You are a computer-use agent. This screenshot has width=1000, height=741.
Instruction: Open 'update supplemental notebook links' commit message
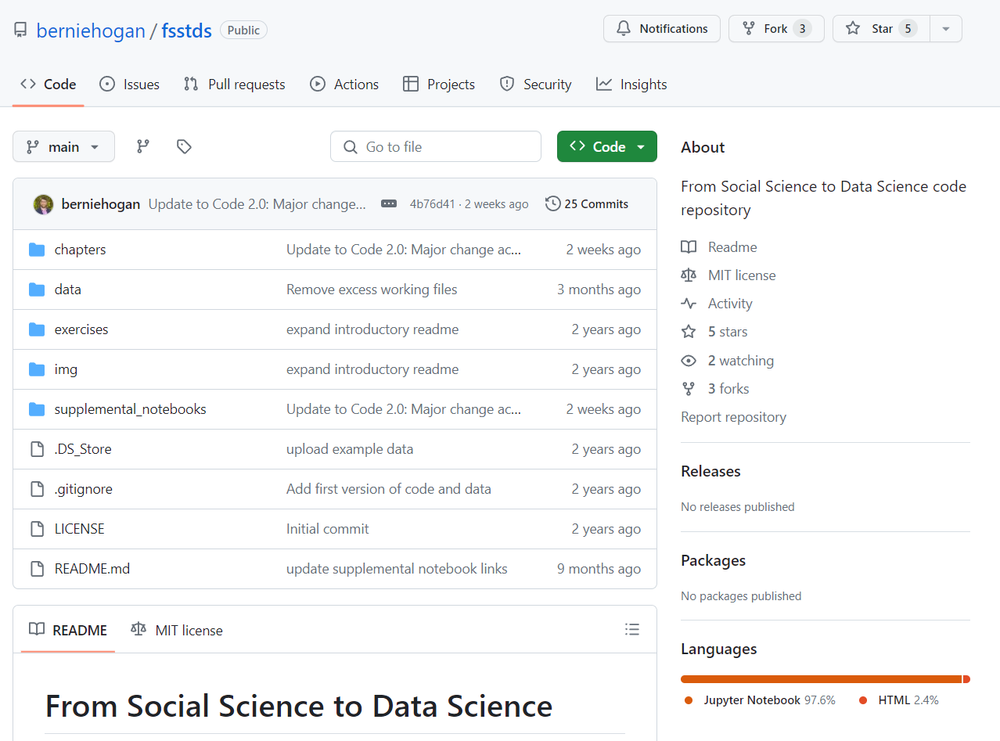(397, 569)
